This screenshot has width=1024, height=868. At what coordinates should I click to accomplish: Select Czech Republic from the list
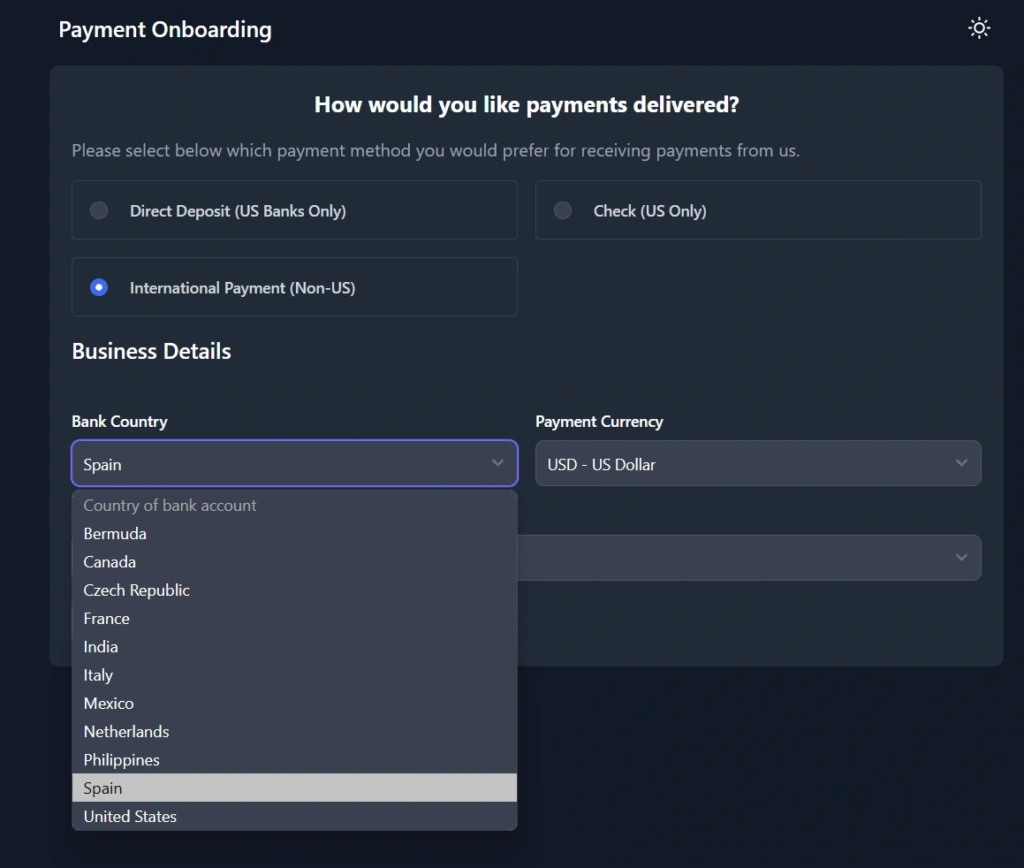pyautogui.click(x=136, y=590)
